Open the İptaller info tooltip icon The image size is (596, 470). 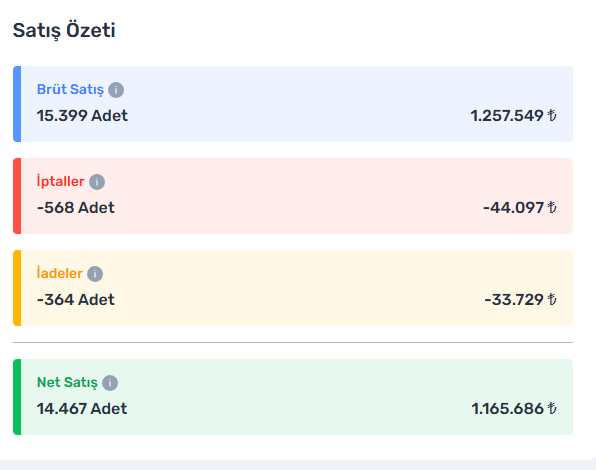click(x=97, y=182)
